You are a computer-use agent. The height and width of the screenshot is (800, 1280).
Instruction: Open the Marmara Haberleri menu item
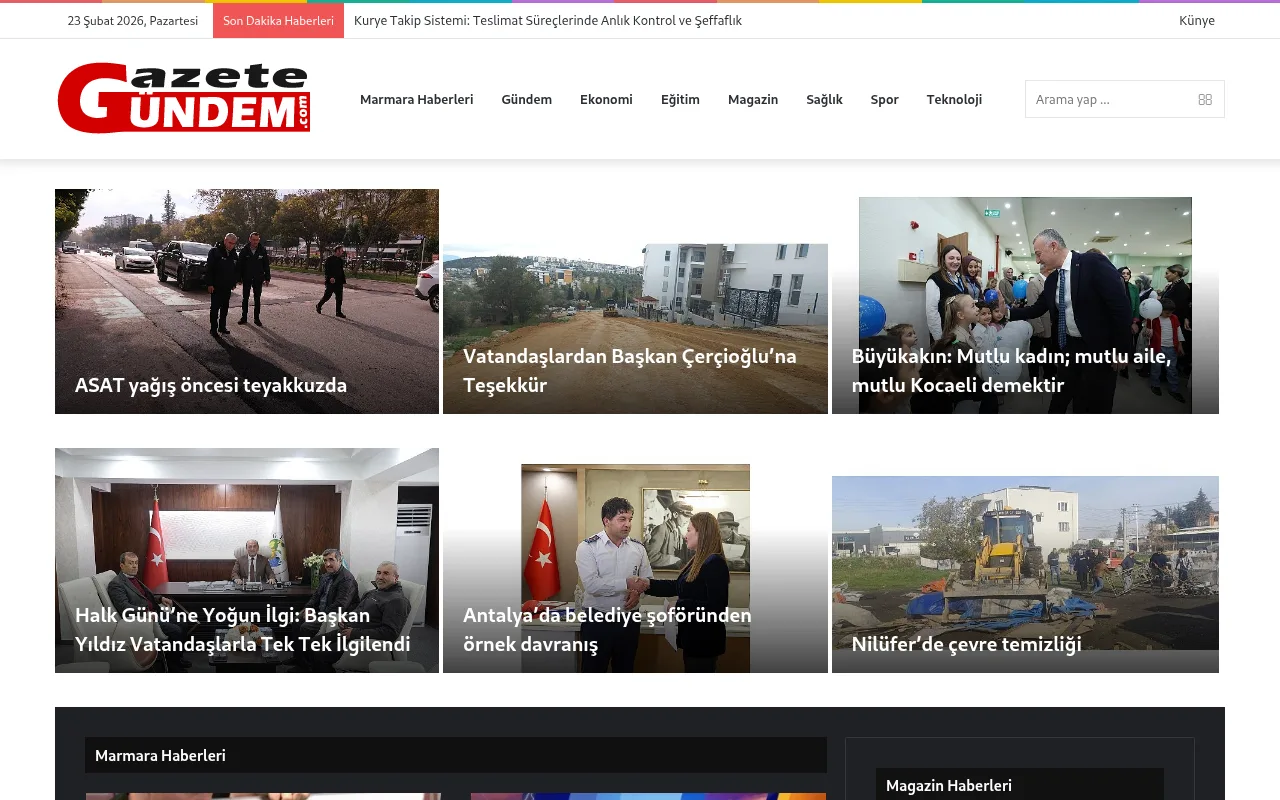point(416,99)
